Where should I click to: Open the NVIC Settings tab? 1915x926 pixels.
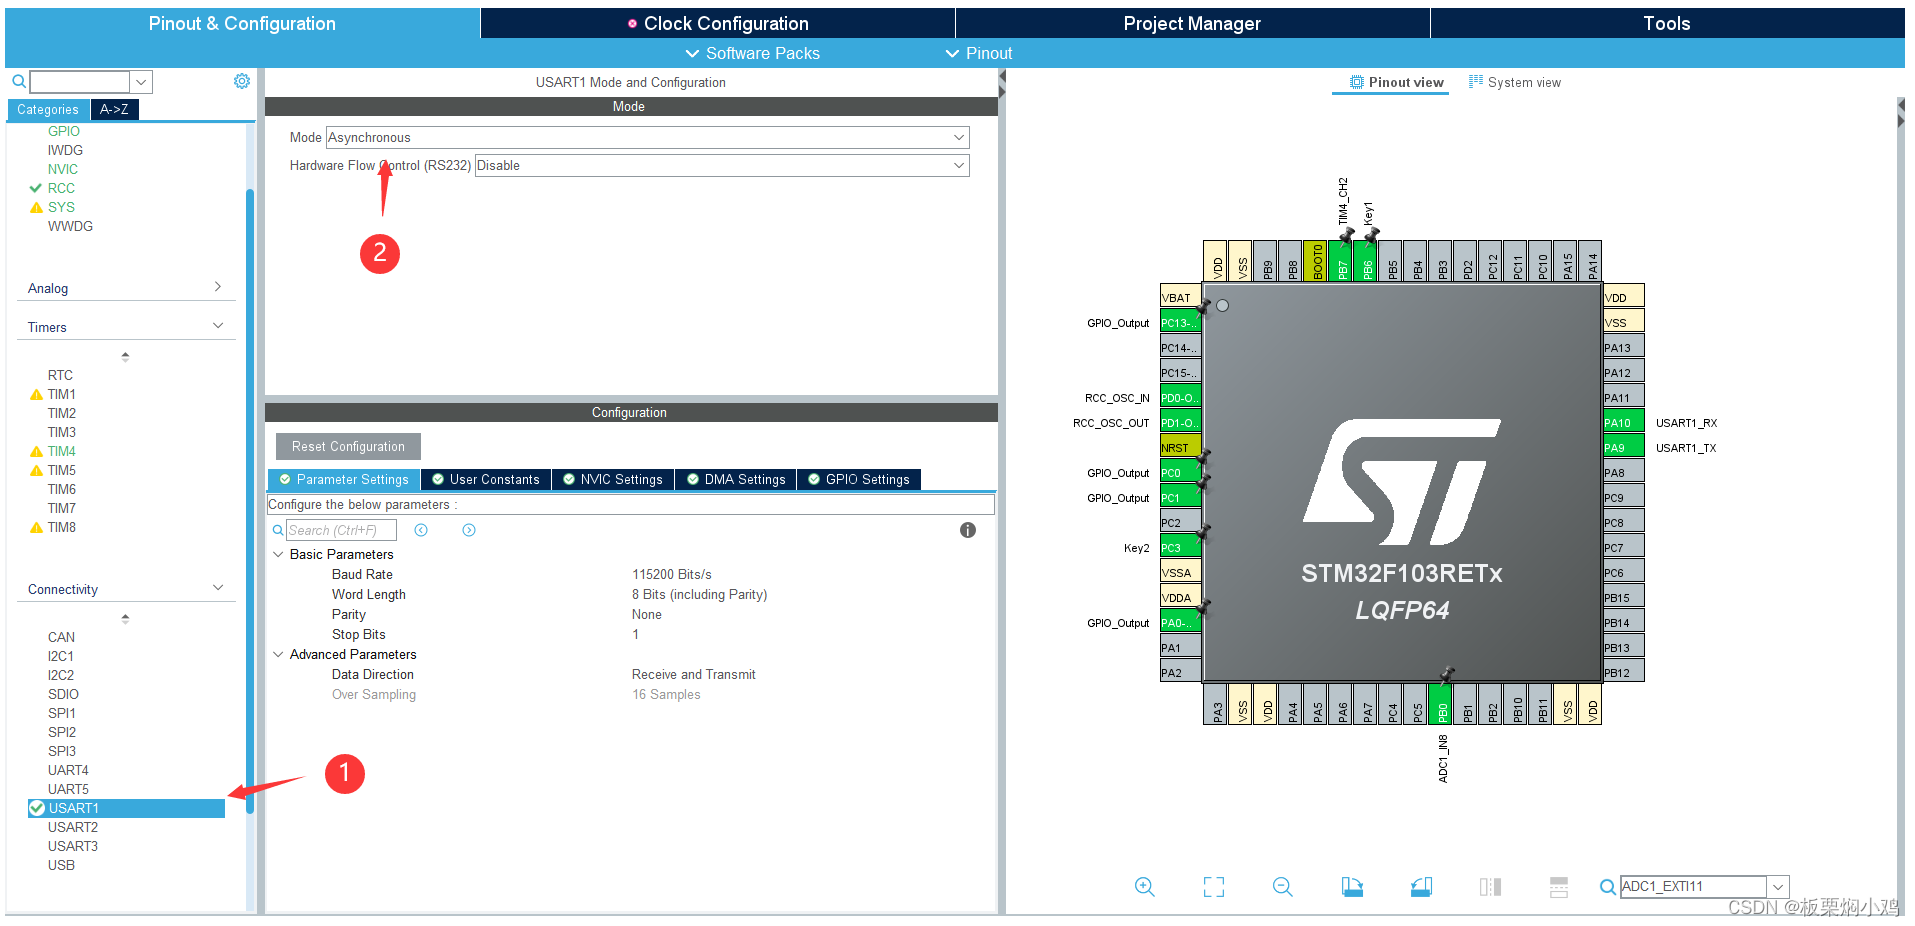612,479
